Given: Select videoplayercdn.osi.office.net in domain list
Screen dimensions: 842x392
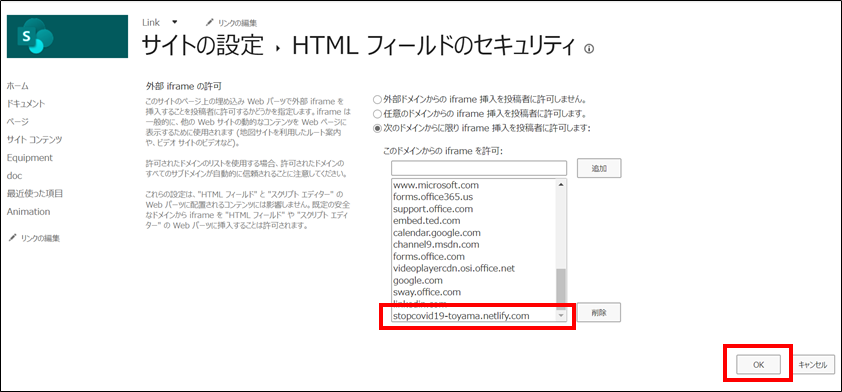Looking at the screenshot, I should 454,268.
